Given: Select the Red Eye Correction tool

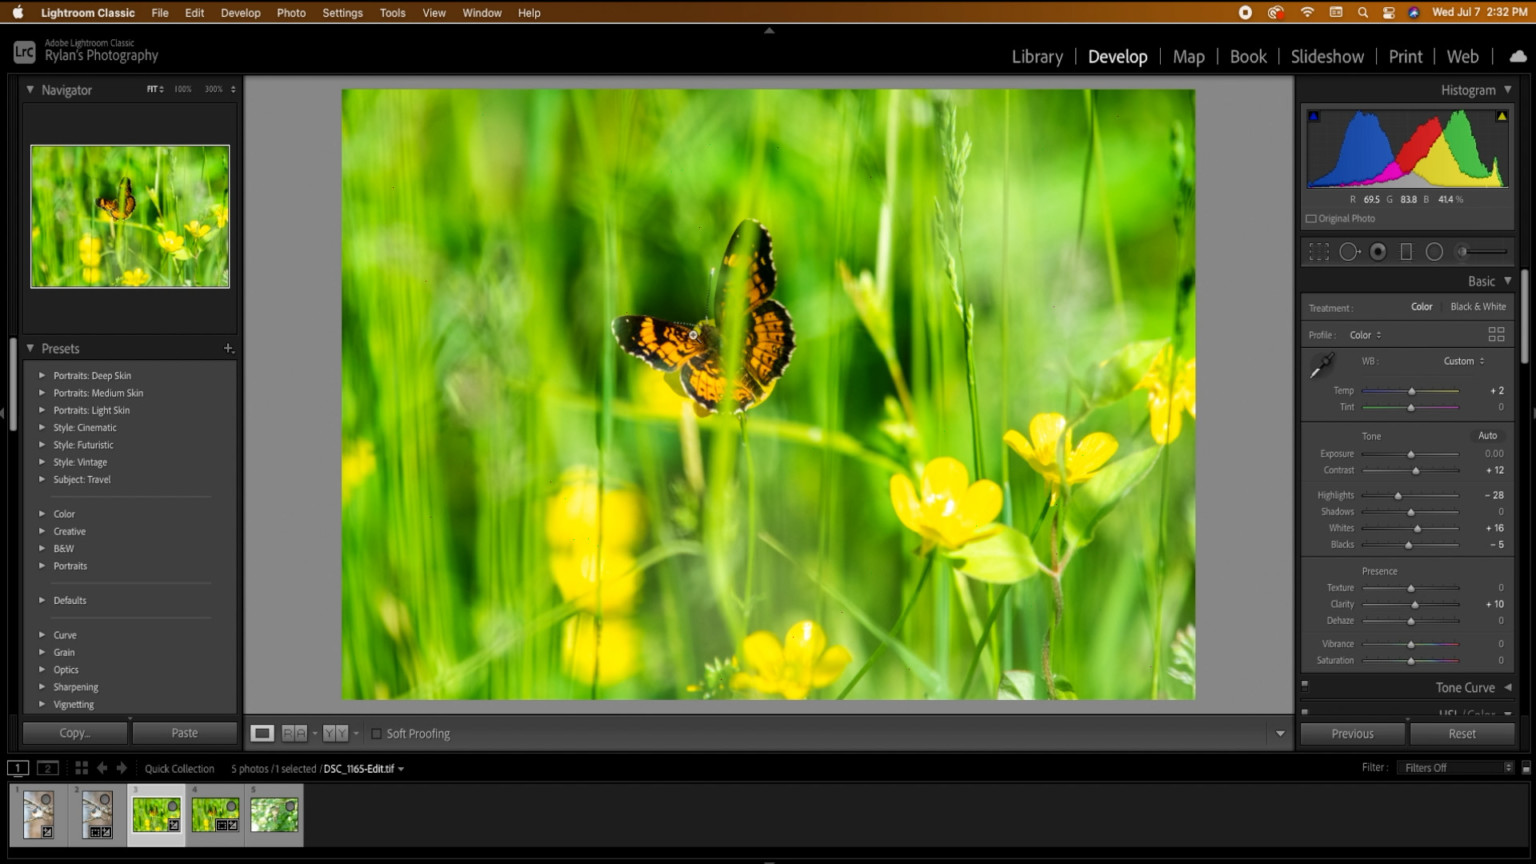Looking at the screenshot, I should pos(1378,252).
